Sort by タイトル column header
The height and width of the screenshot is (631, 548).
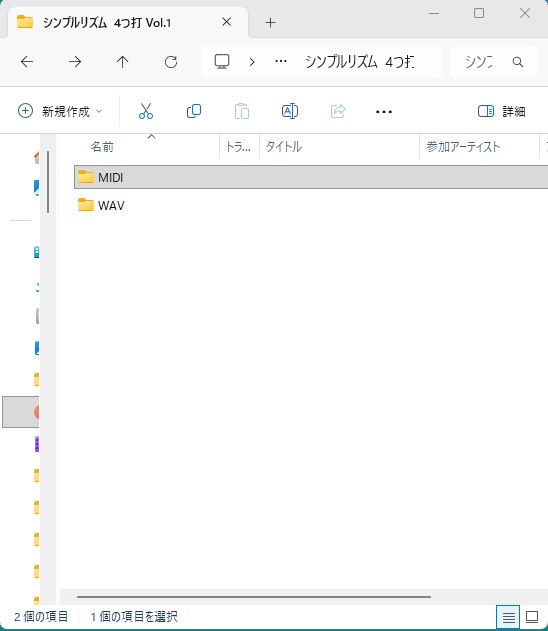coord(284,147)
